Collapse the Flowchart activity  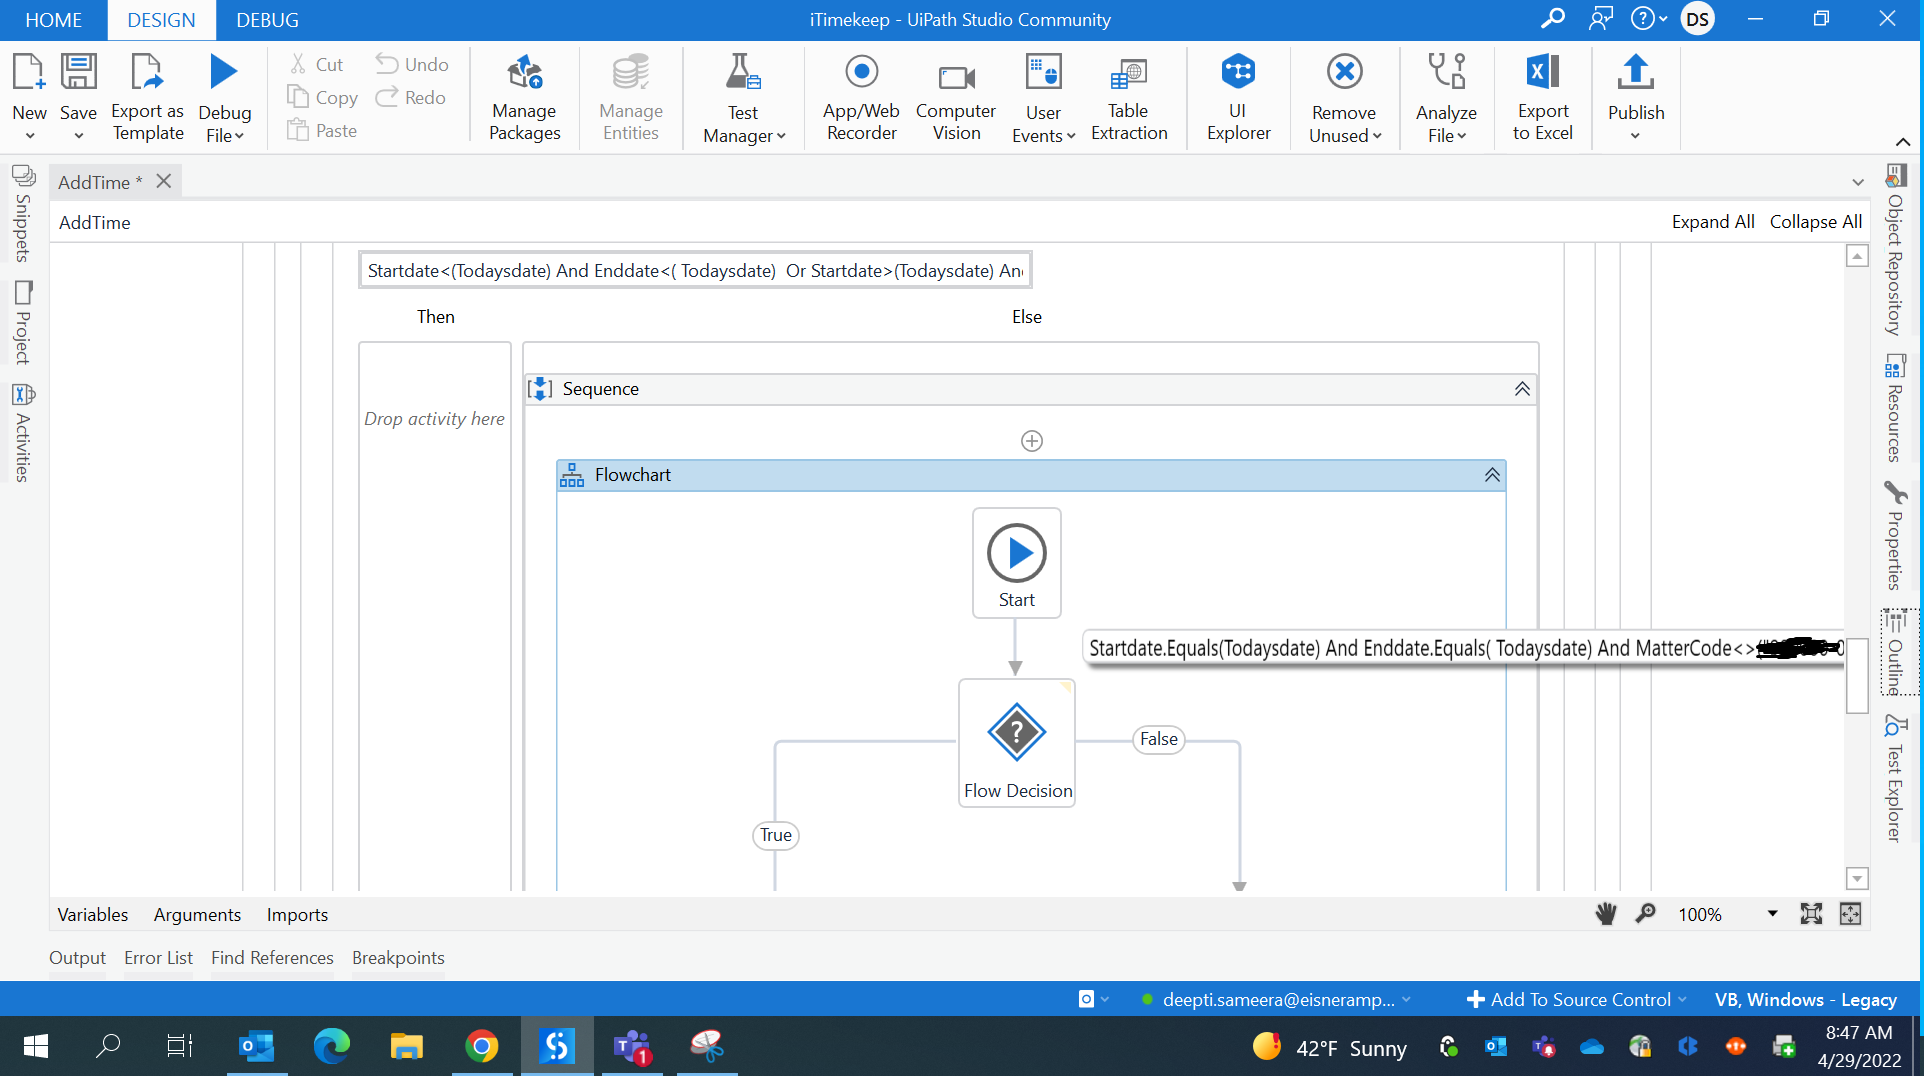1491,475
